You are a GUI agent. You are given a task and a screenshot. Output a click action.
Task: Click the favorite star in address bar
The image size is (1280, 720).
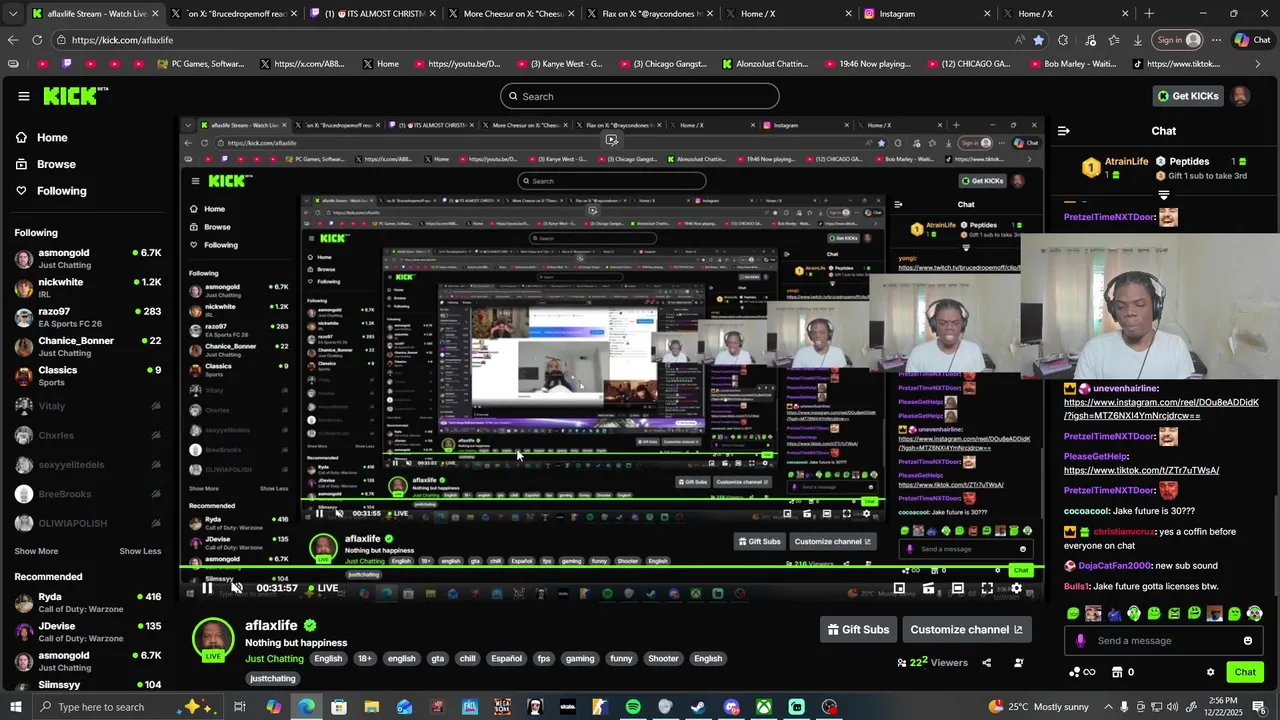[x=1039, y=40]
